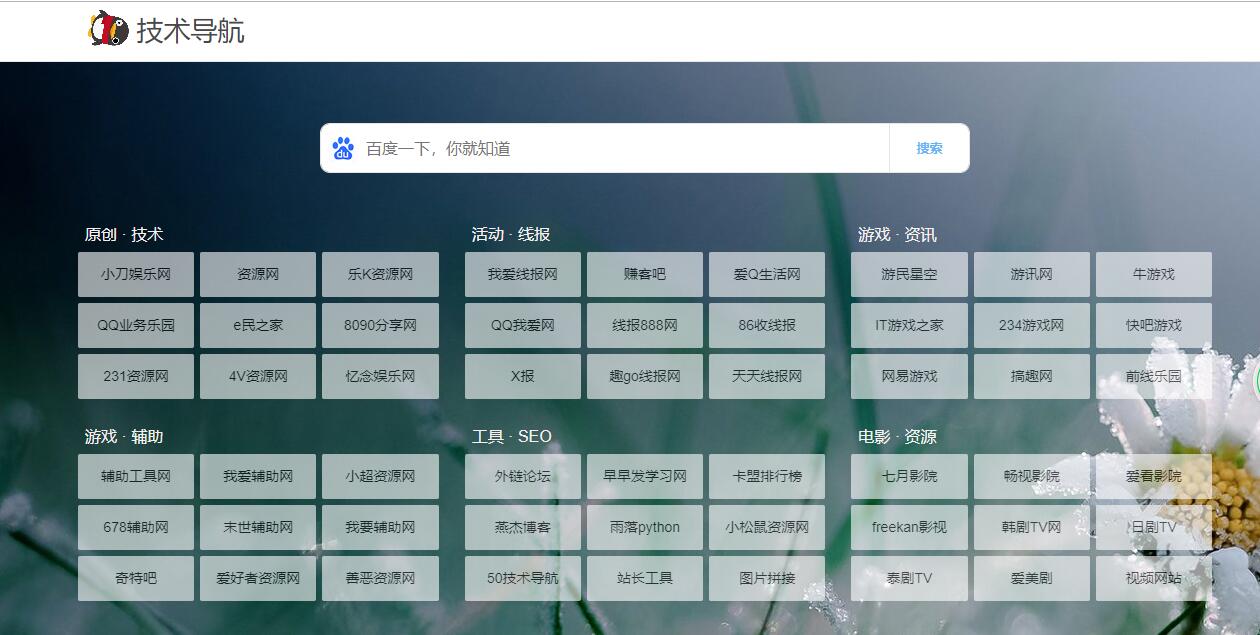Open the 8090分享网 tile

point(380,325)
